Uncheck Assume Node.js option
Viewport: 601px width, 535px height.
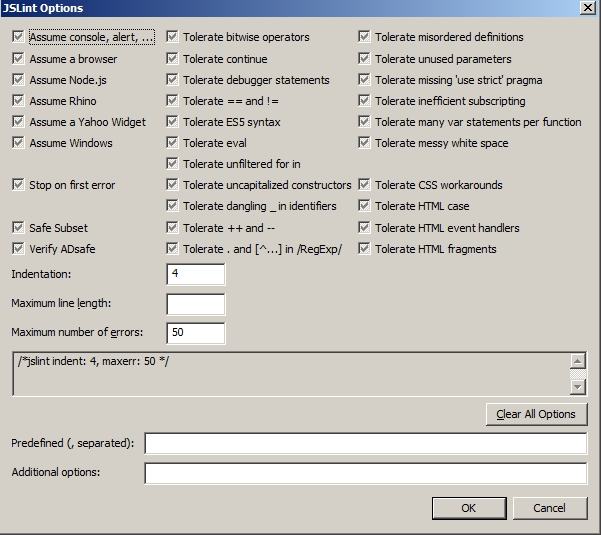18,80
